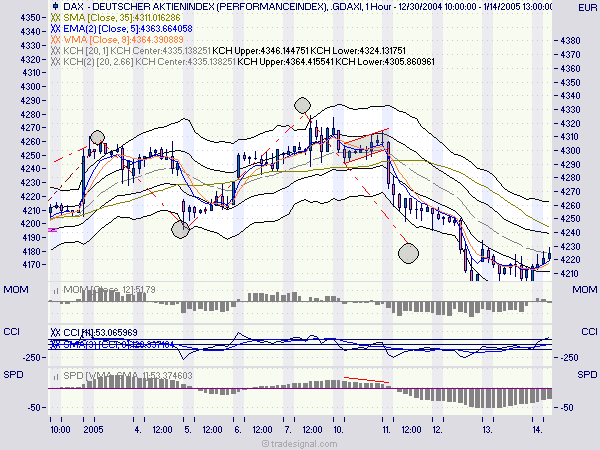
Task: Click the magenta marker near the 4200 level
Action: [52, 230]
